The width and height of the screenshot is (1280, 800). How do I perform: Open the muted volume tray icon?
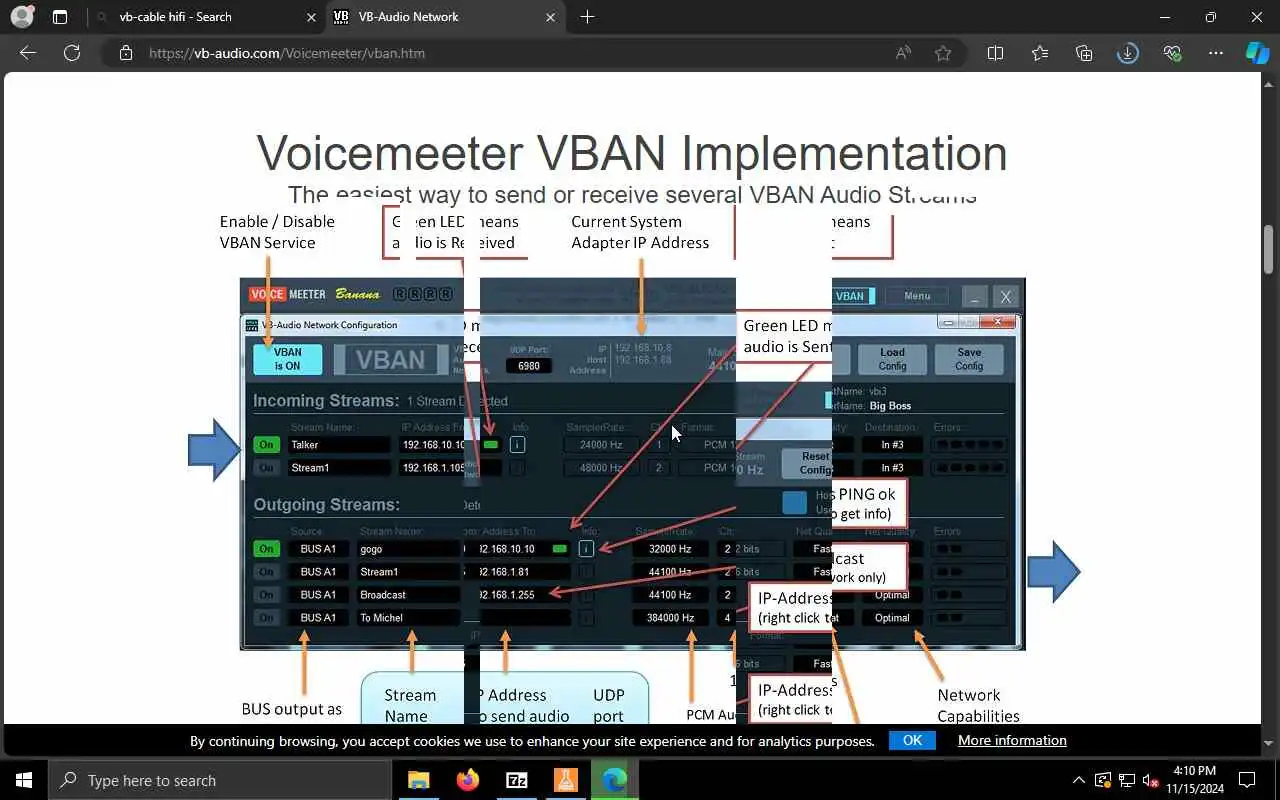click(1151, 780)
